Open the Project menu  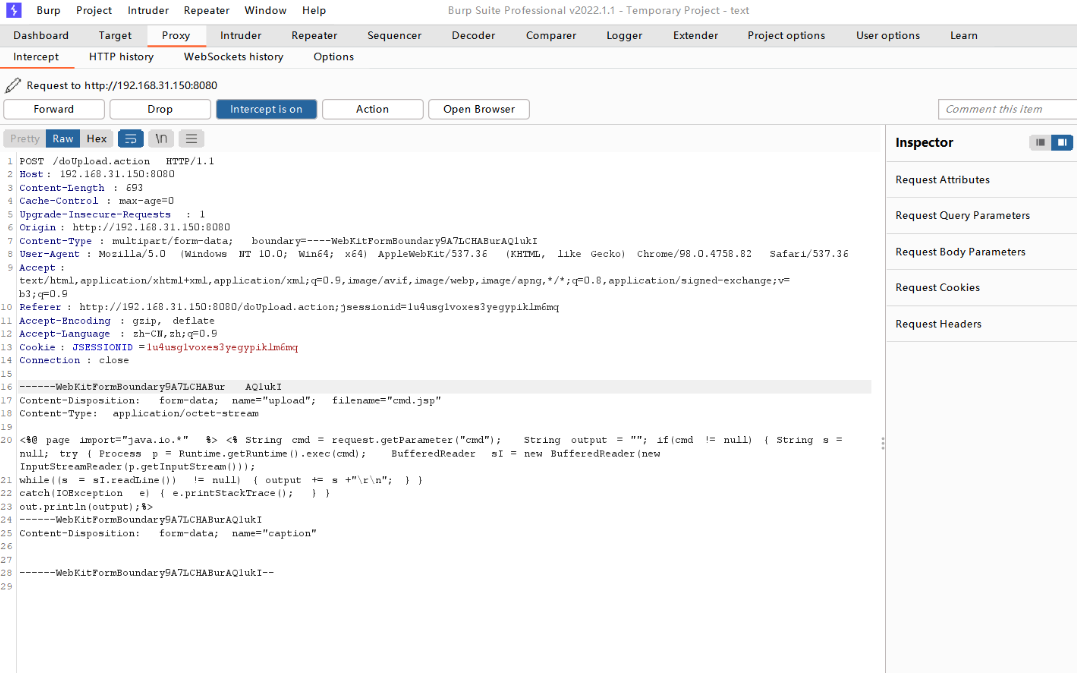click(x=93, y=10)
